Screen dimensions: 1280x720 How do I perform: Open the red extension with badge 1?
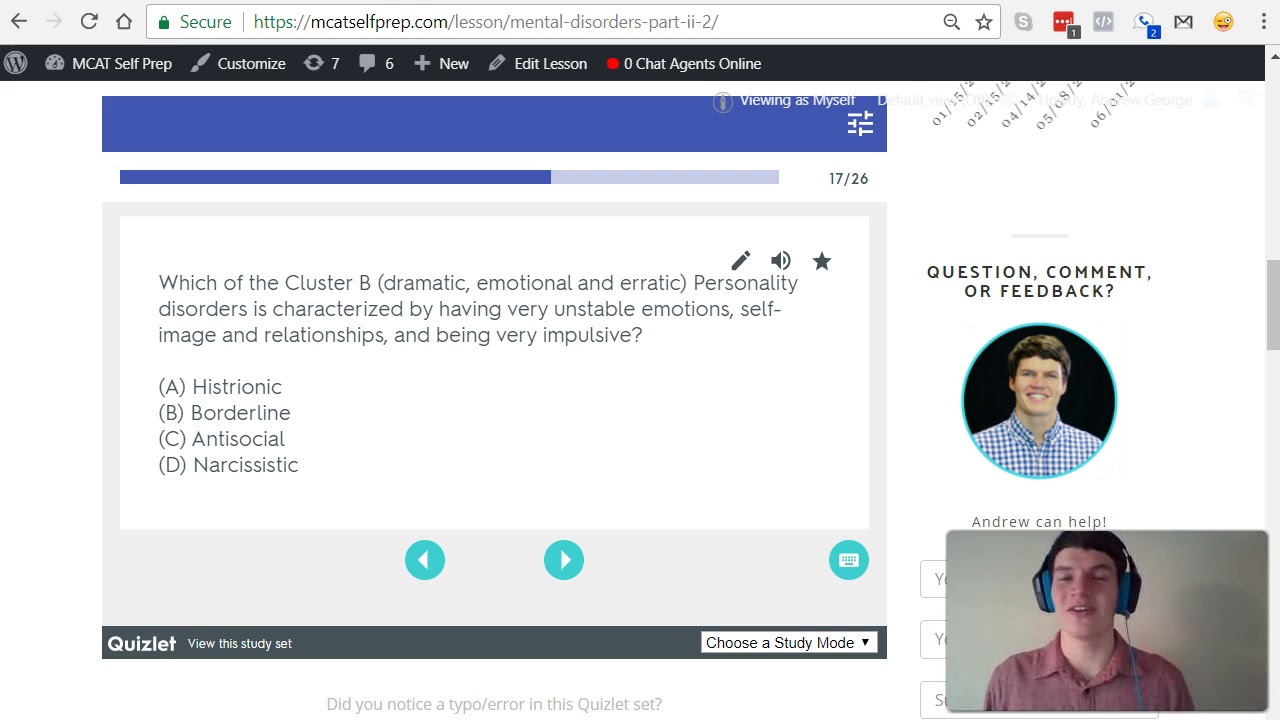tap(1064, 23)
